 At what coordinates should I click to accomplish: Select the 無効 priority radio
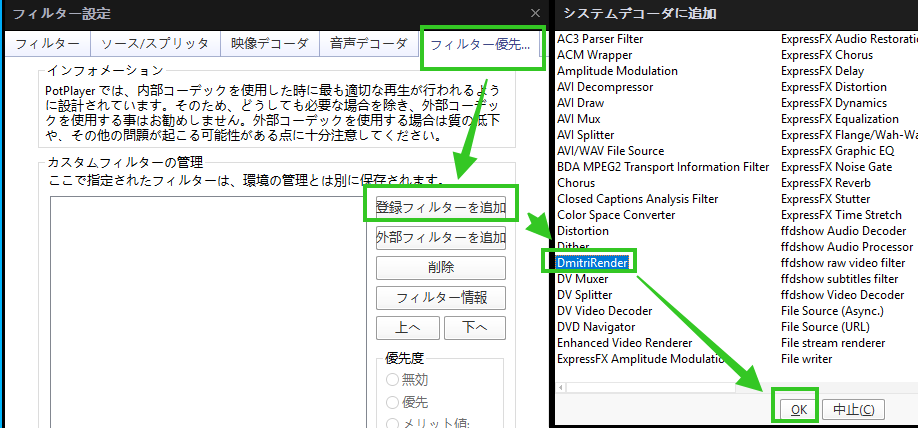[x=407, y=380]
